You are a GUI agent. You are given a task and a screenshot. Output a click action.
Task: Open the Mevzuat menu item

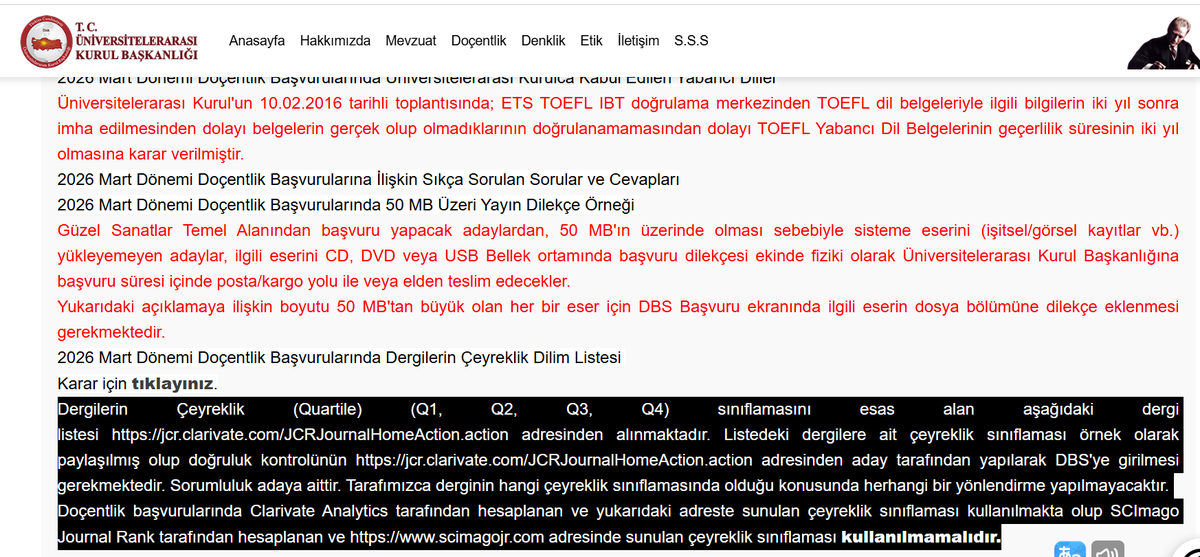click(x=411, y=41)
